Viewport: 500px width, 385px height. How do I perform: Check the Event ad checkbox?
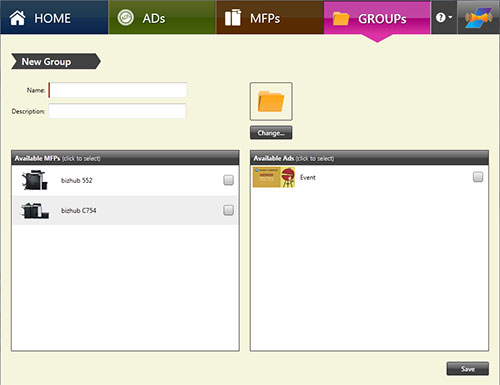(478, 177)
